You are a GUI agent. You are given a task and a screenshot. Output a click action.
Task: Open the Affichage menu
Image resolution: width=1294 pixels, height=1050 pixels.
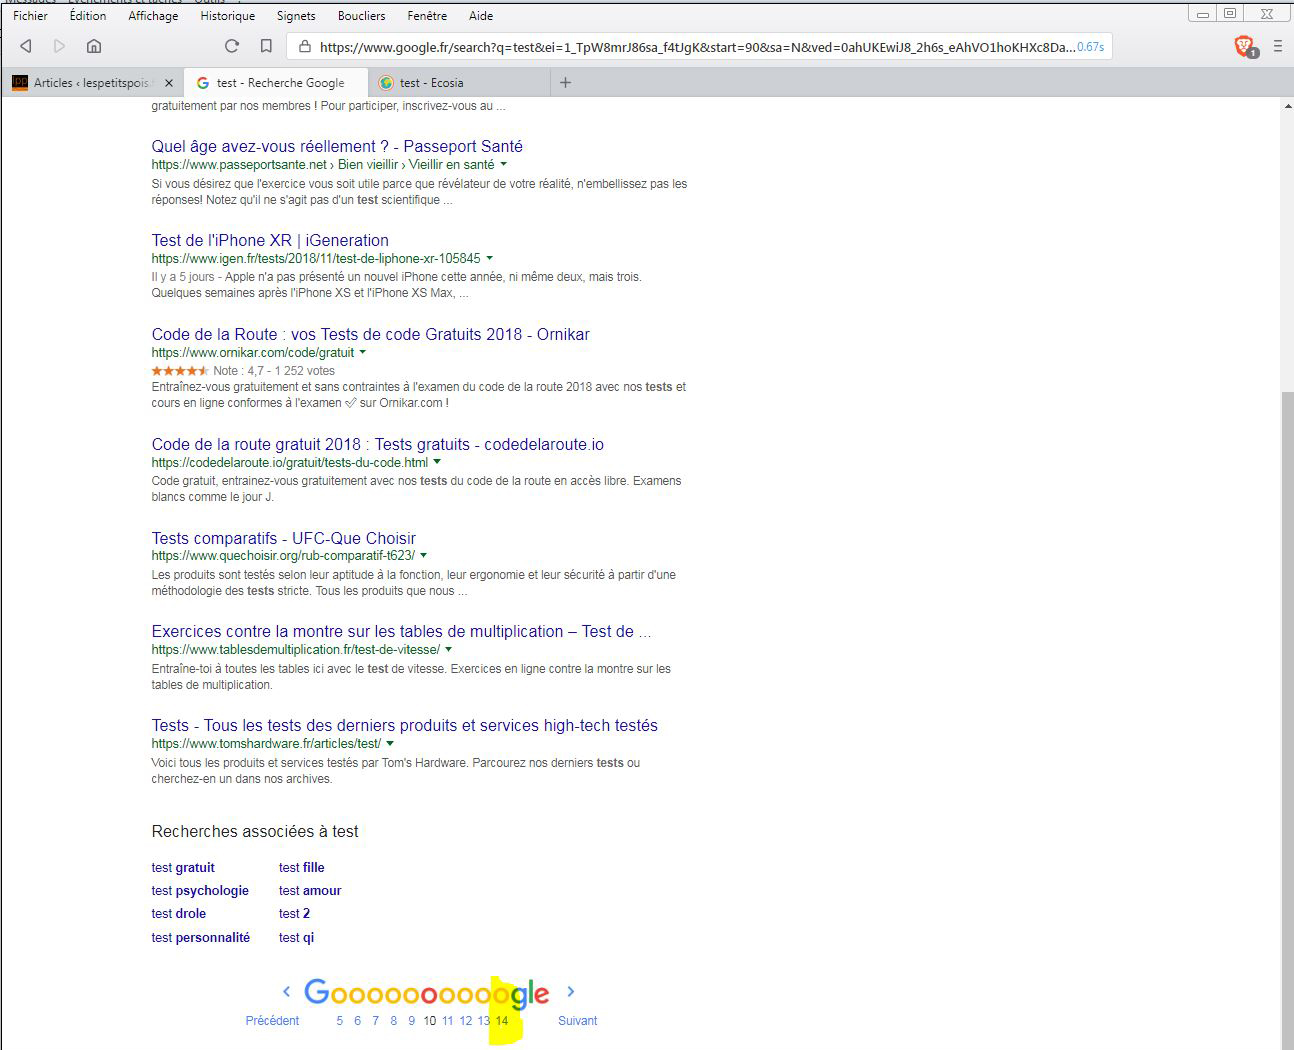(153, 16)
